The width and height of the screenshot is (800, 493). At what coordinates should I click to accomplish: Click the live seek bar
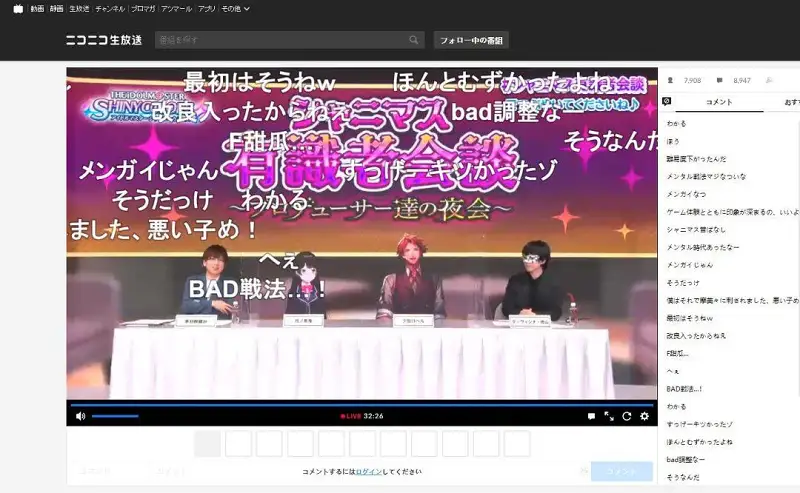pos(362,405)
